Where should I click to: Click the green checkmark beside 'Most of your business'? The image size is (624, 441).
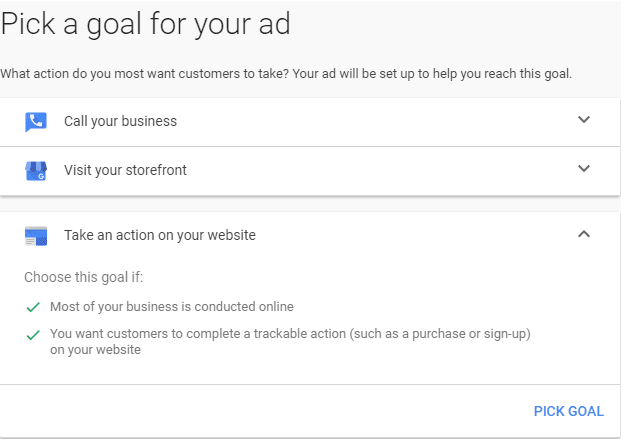click(x=33, y=307)
